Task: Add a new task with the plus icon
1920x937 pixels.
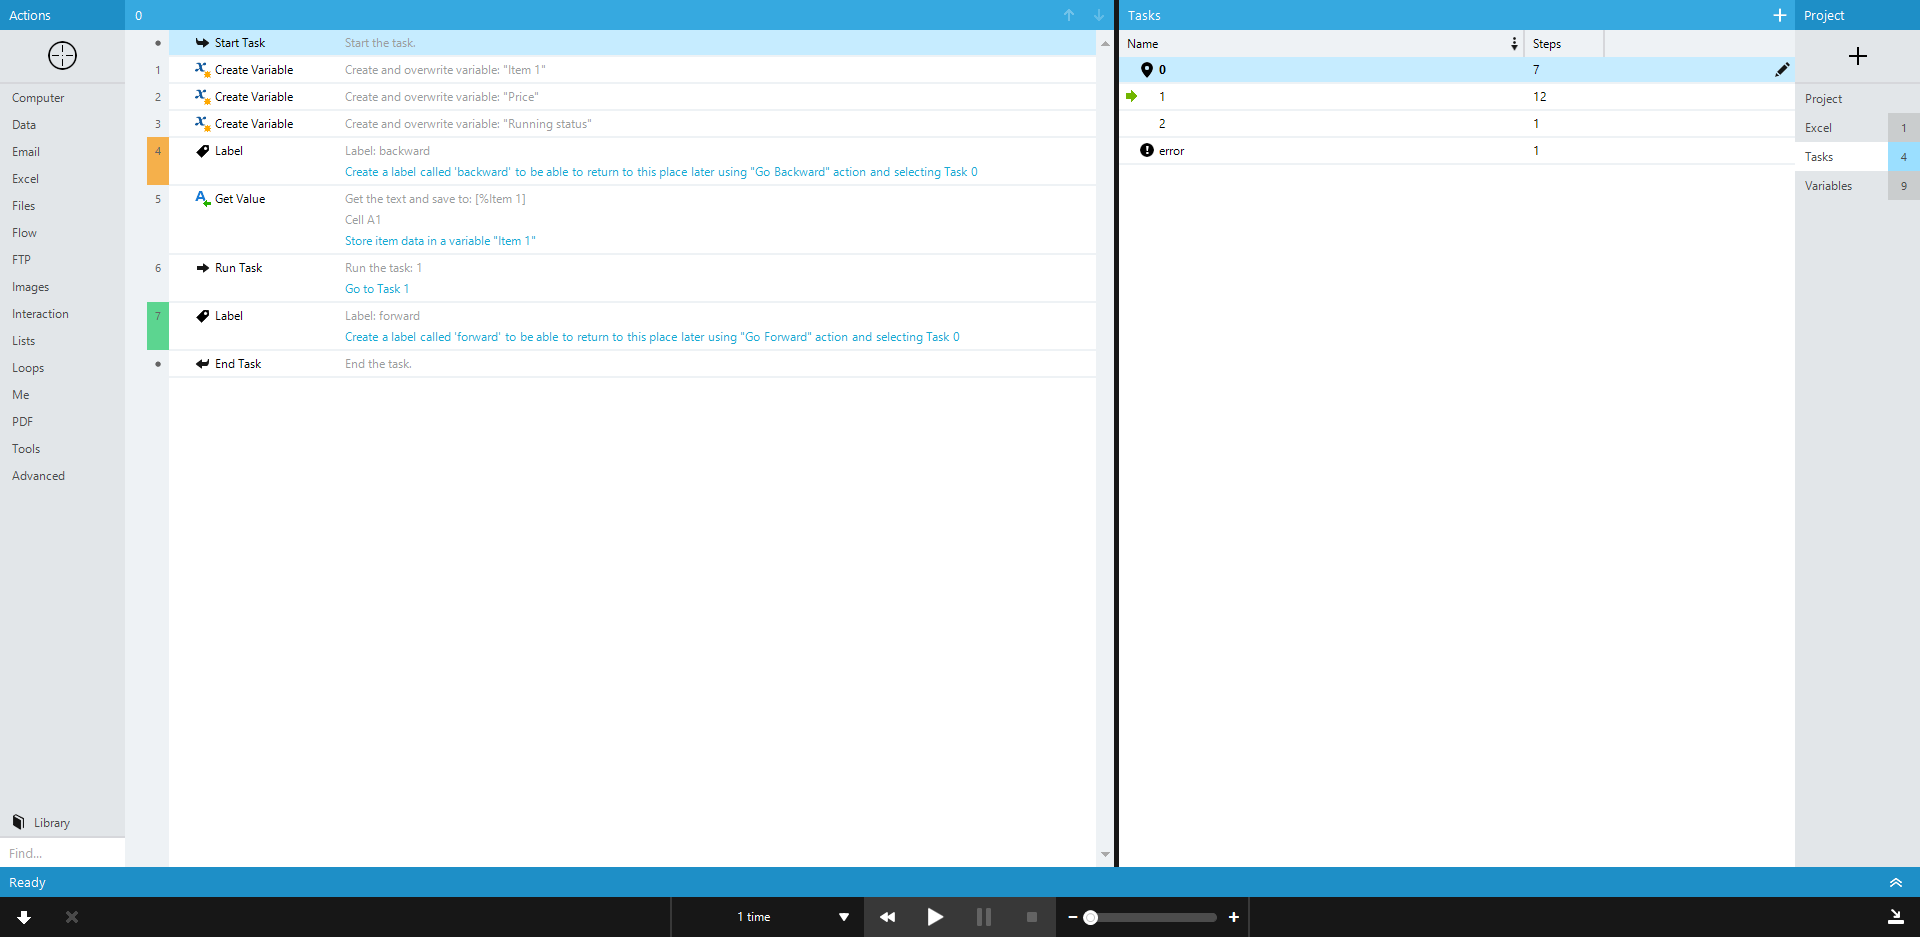Action: pos(1780,15)
